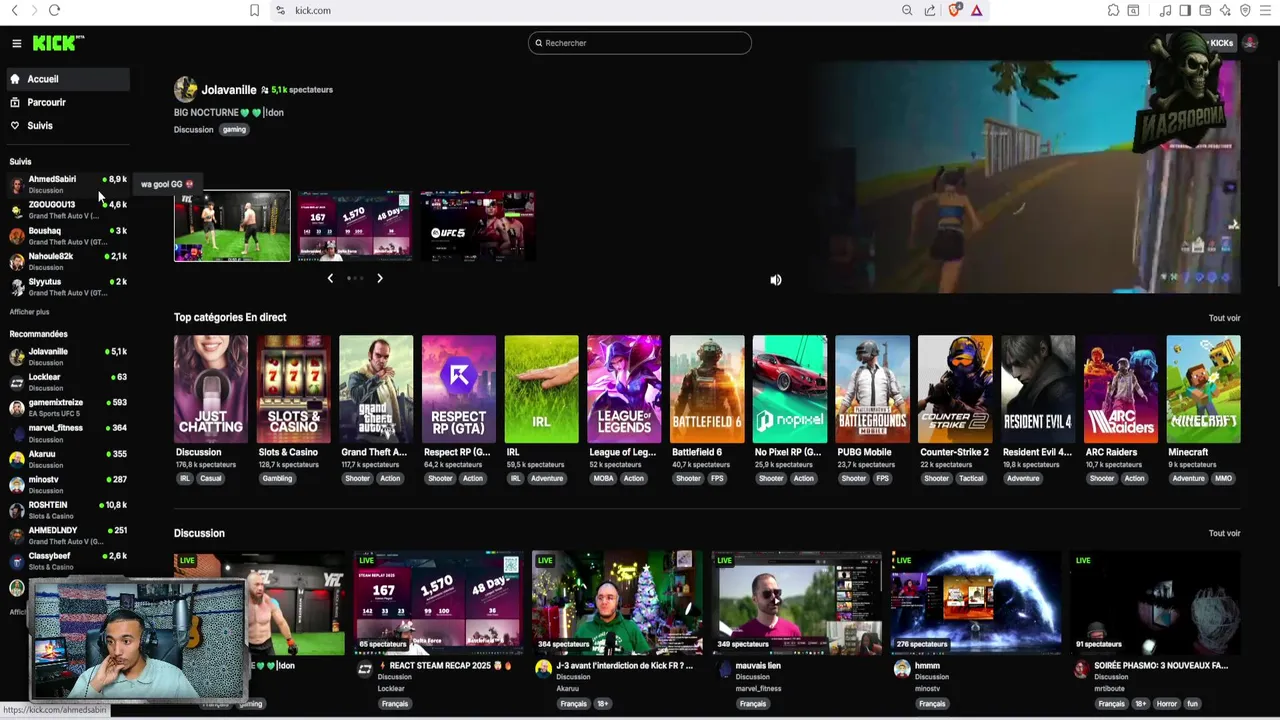Open recommended channel Locklear

pyautogui.click(x=68, y=382)
